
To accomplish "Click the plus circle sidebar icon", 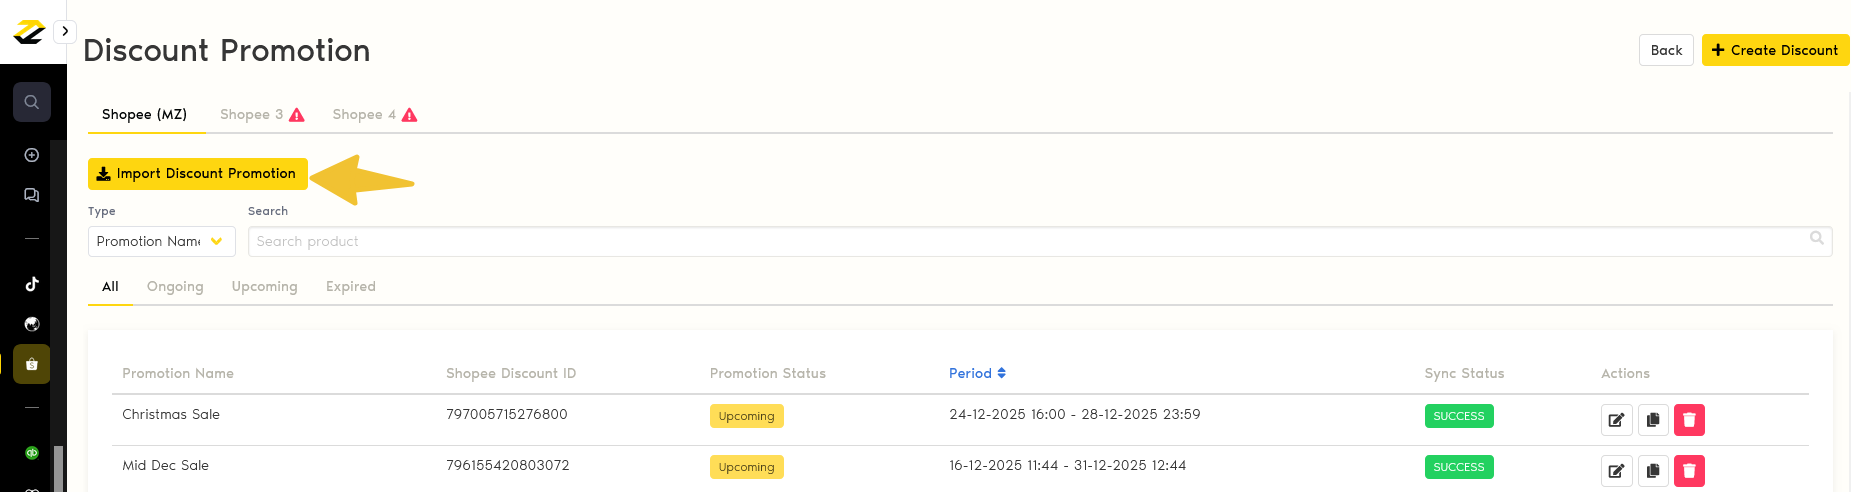I will [x=32, y=155].
